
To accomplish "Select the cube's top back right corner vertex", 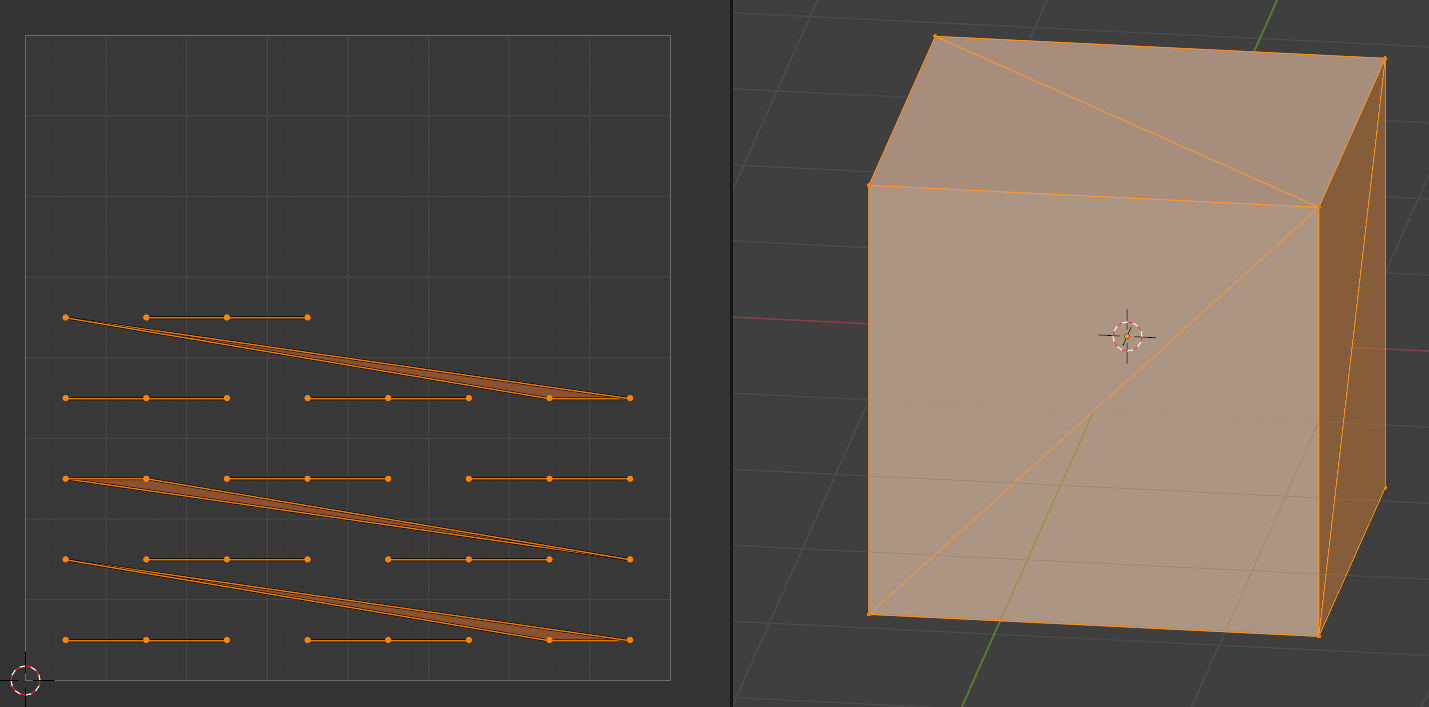I will coord(1385,59).
